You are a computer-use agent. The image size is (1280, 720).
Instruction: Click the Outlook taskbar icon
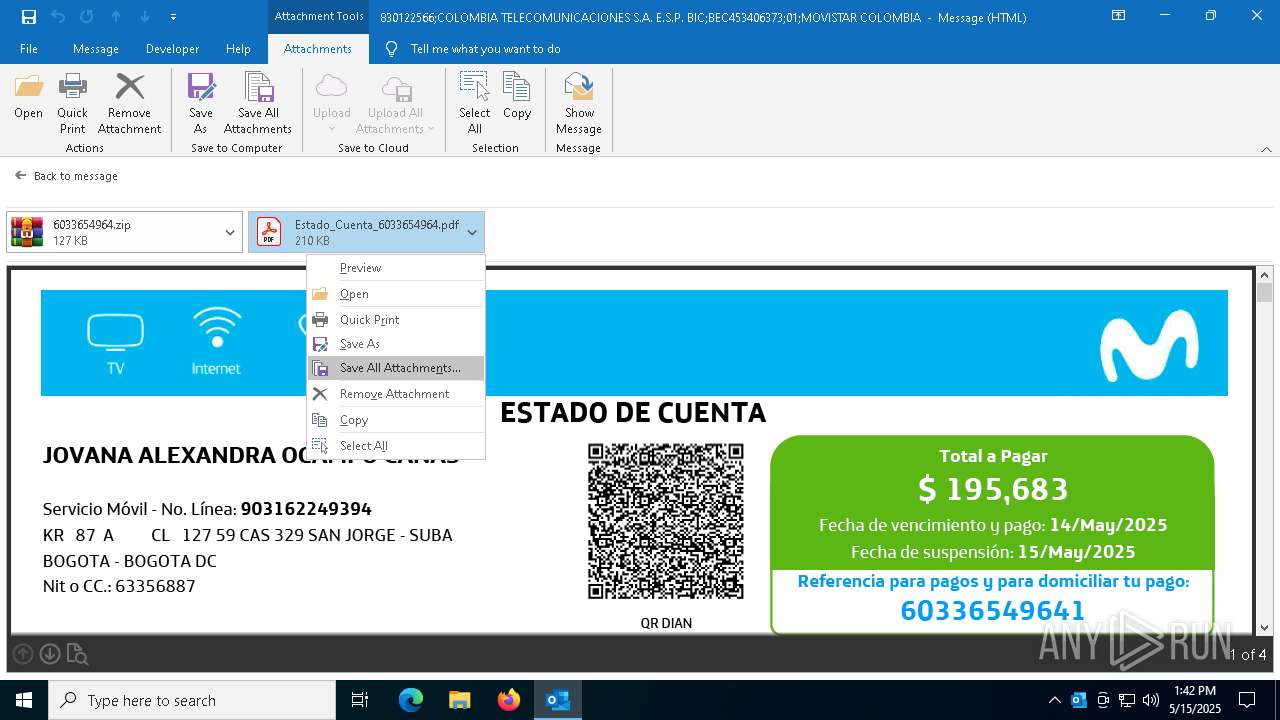tap(557, 700)
